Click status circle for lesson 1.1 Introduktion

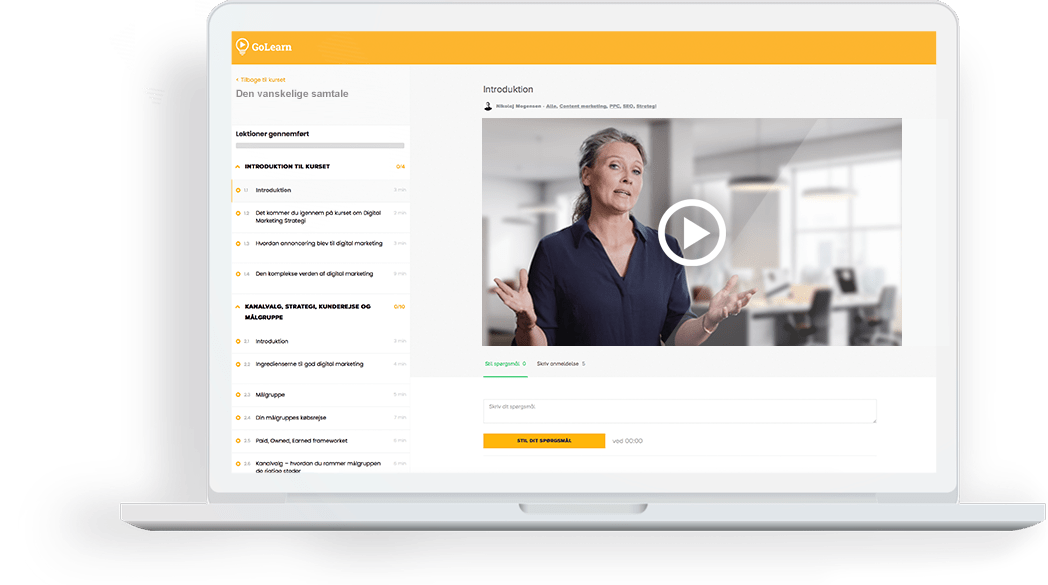[238, 190]
